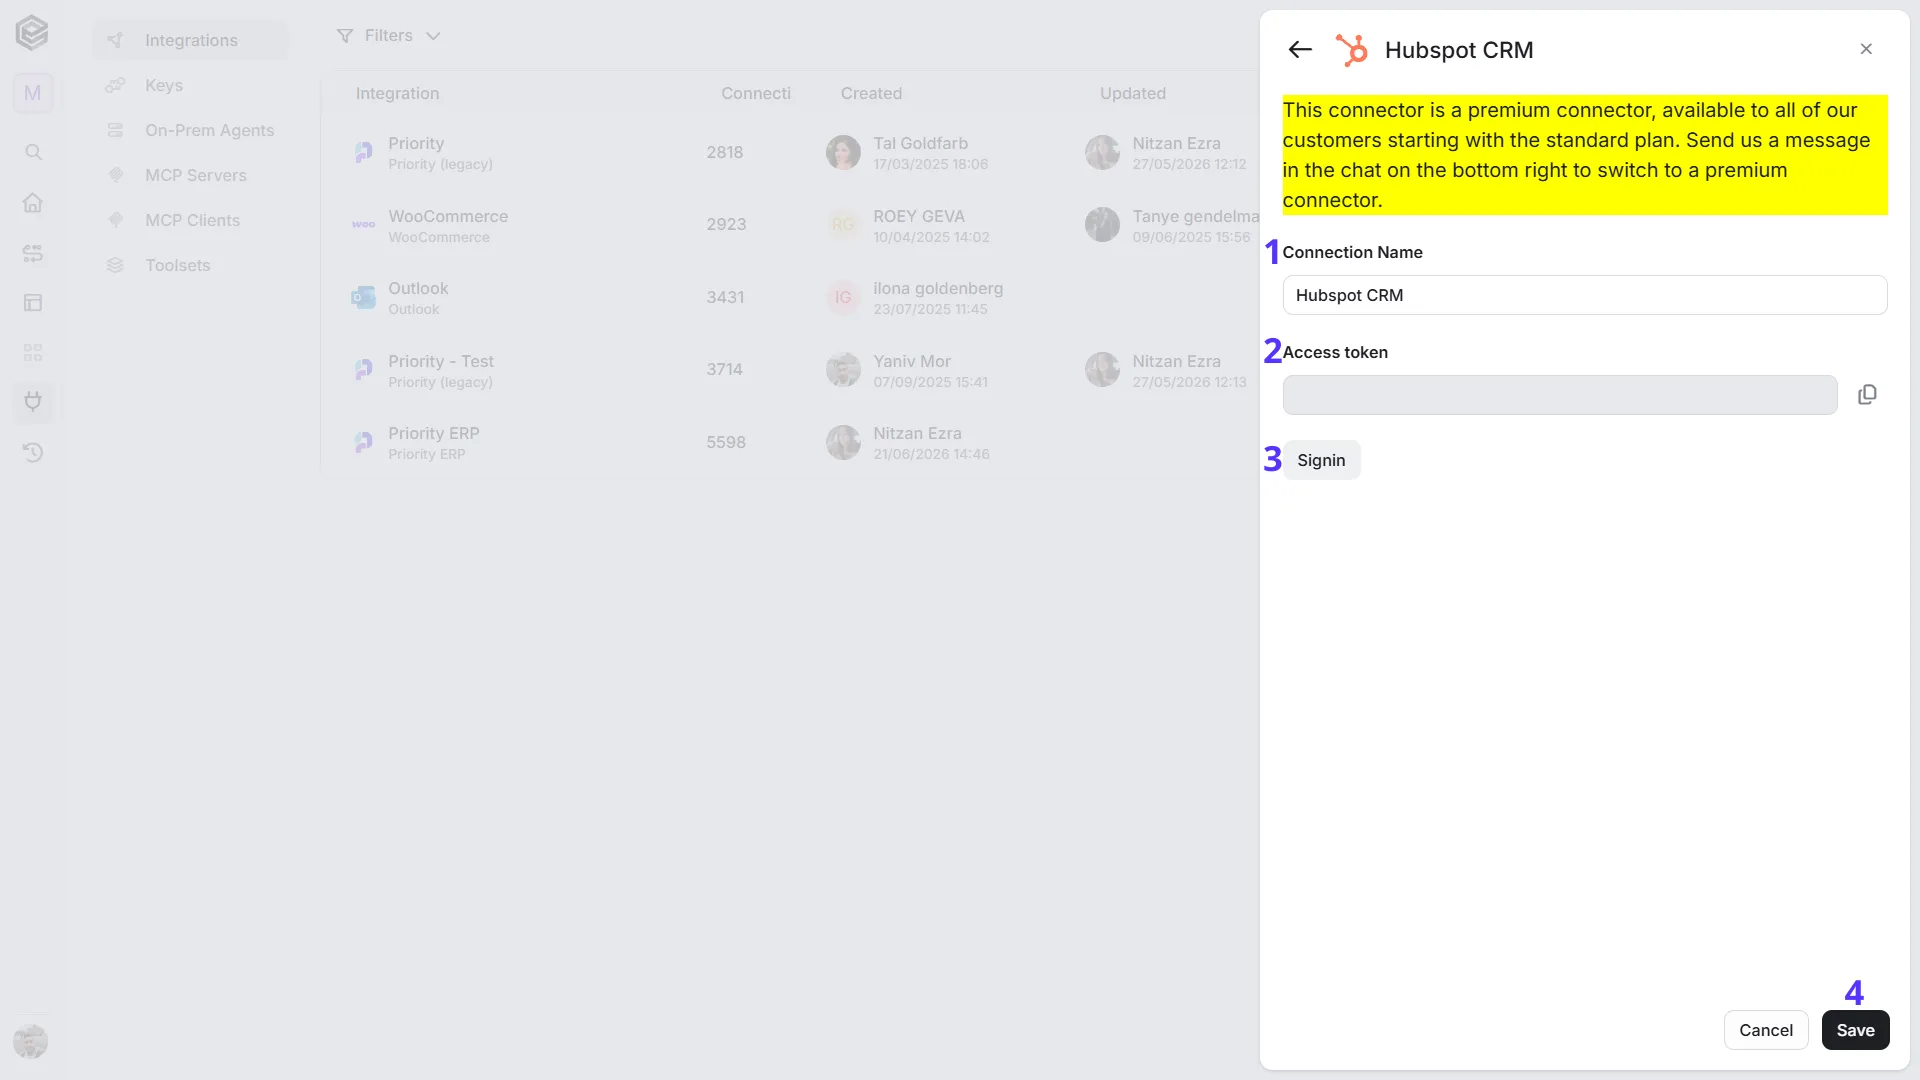Sort by the Created column header
The image size is (1920, 1080).
coord(871,93)
